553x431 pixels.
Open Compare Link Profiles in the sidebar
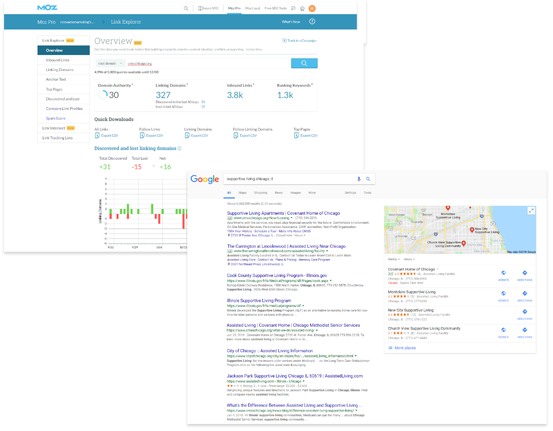[x=64, y=109]
